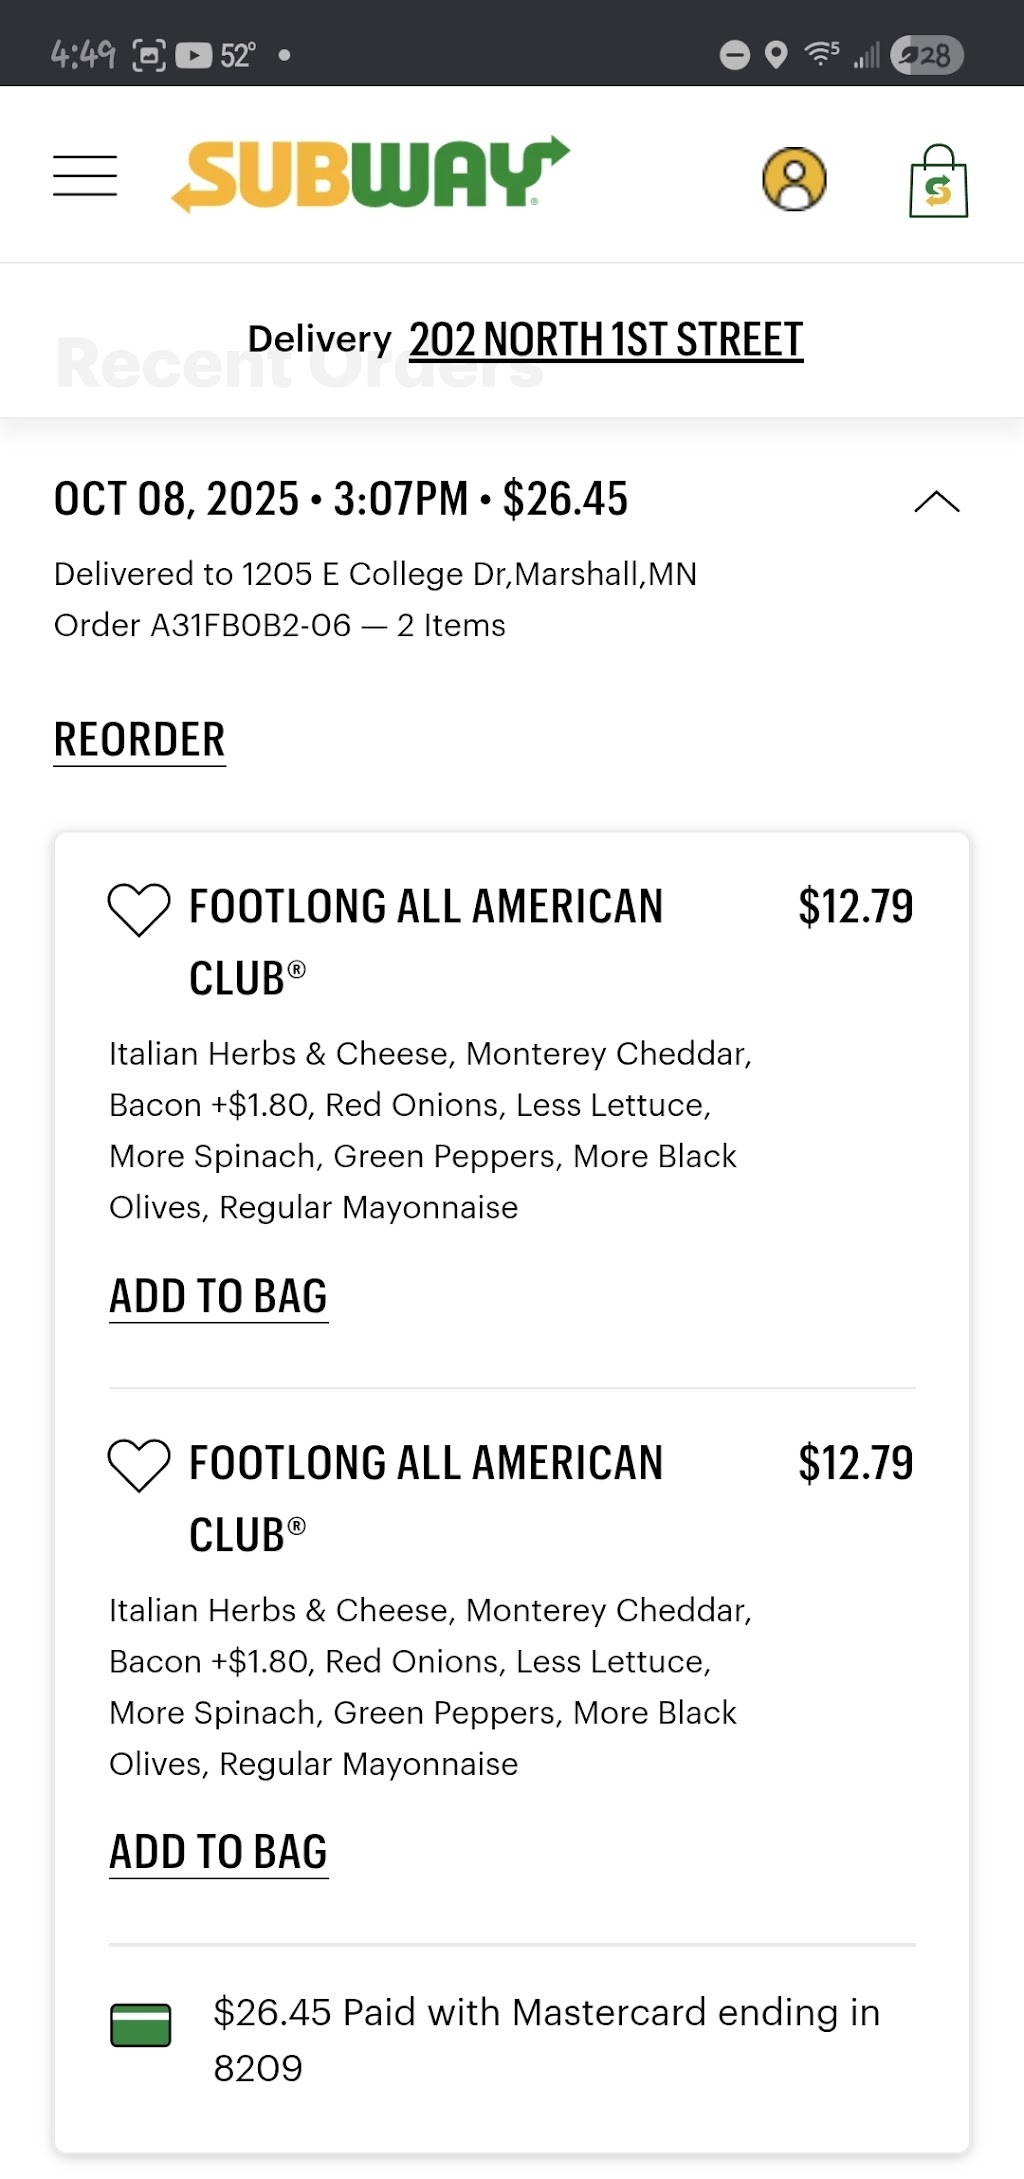Viewport: 1024px width, 2179px height.
Task: Tap the do-not-disturb status icon
Action: click(735, 55)
